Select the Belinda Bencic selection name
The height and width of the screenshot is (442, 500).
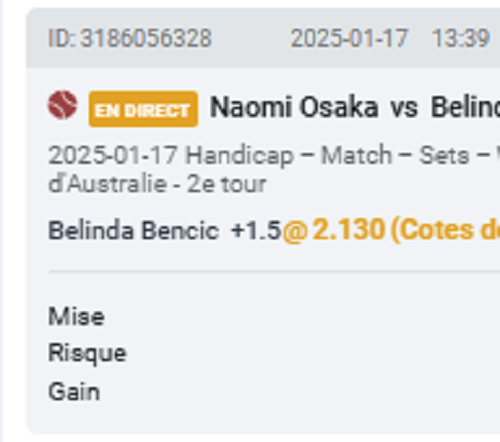(x=134, y=230)
